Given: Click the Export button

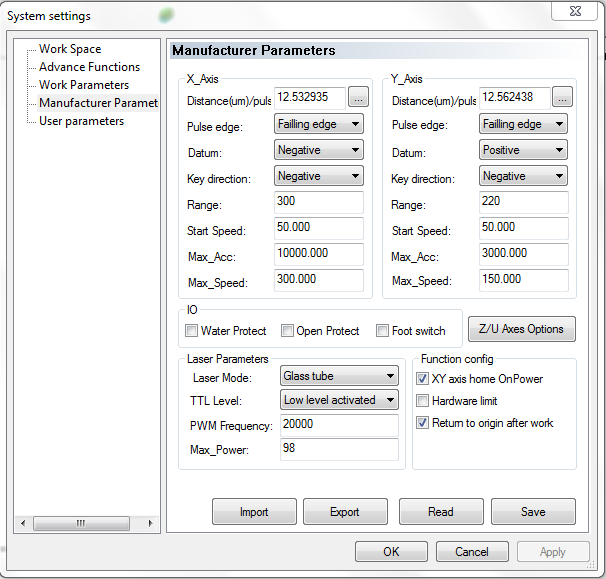Looking at the screenshot, I should pos(345,512).
